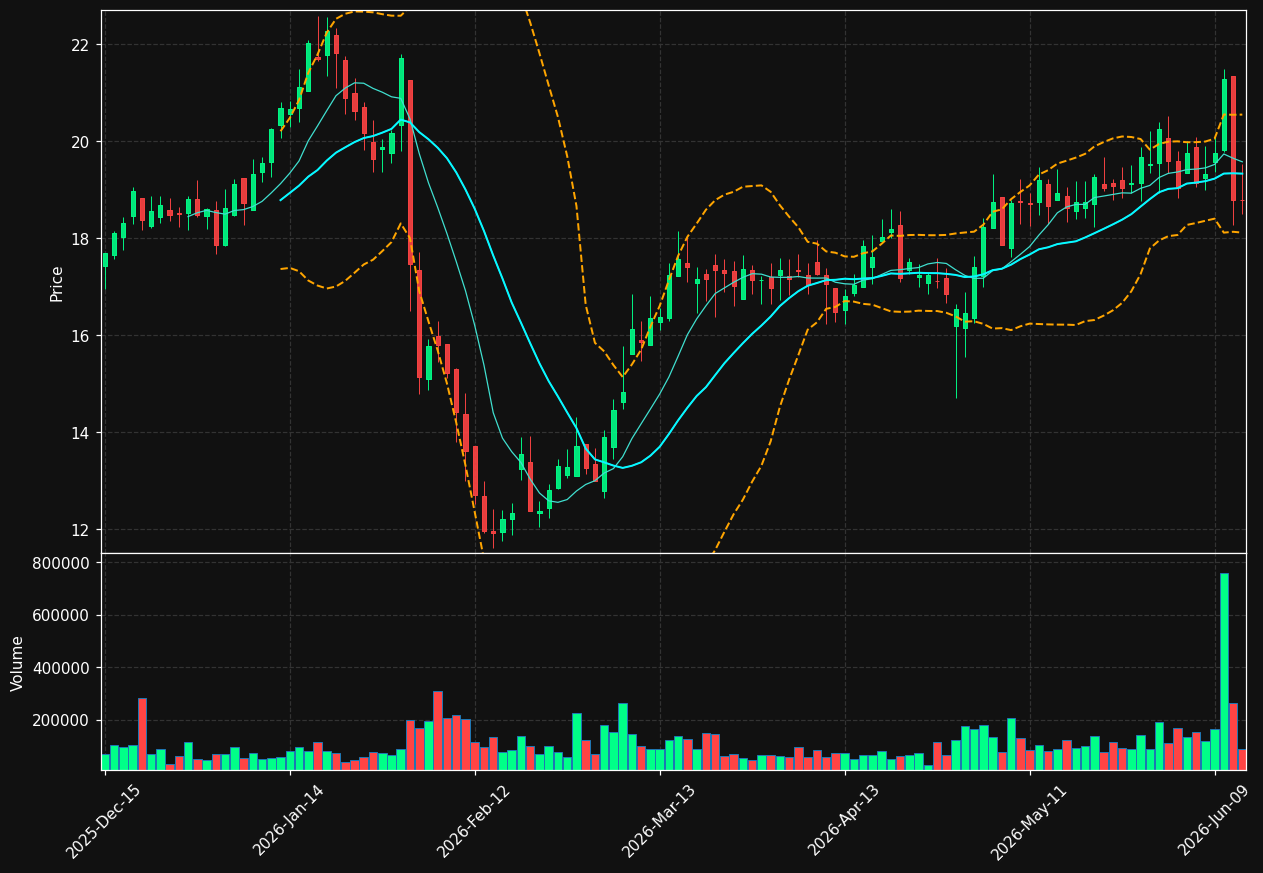
Task: Click the 2026-May-11 date label
Action: pos(1029,820)
